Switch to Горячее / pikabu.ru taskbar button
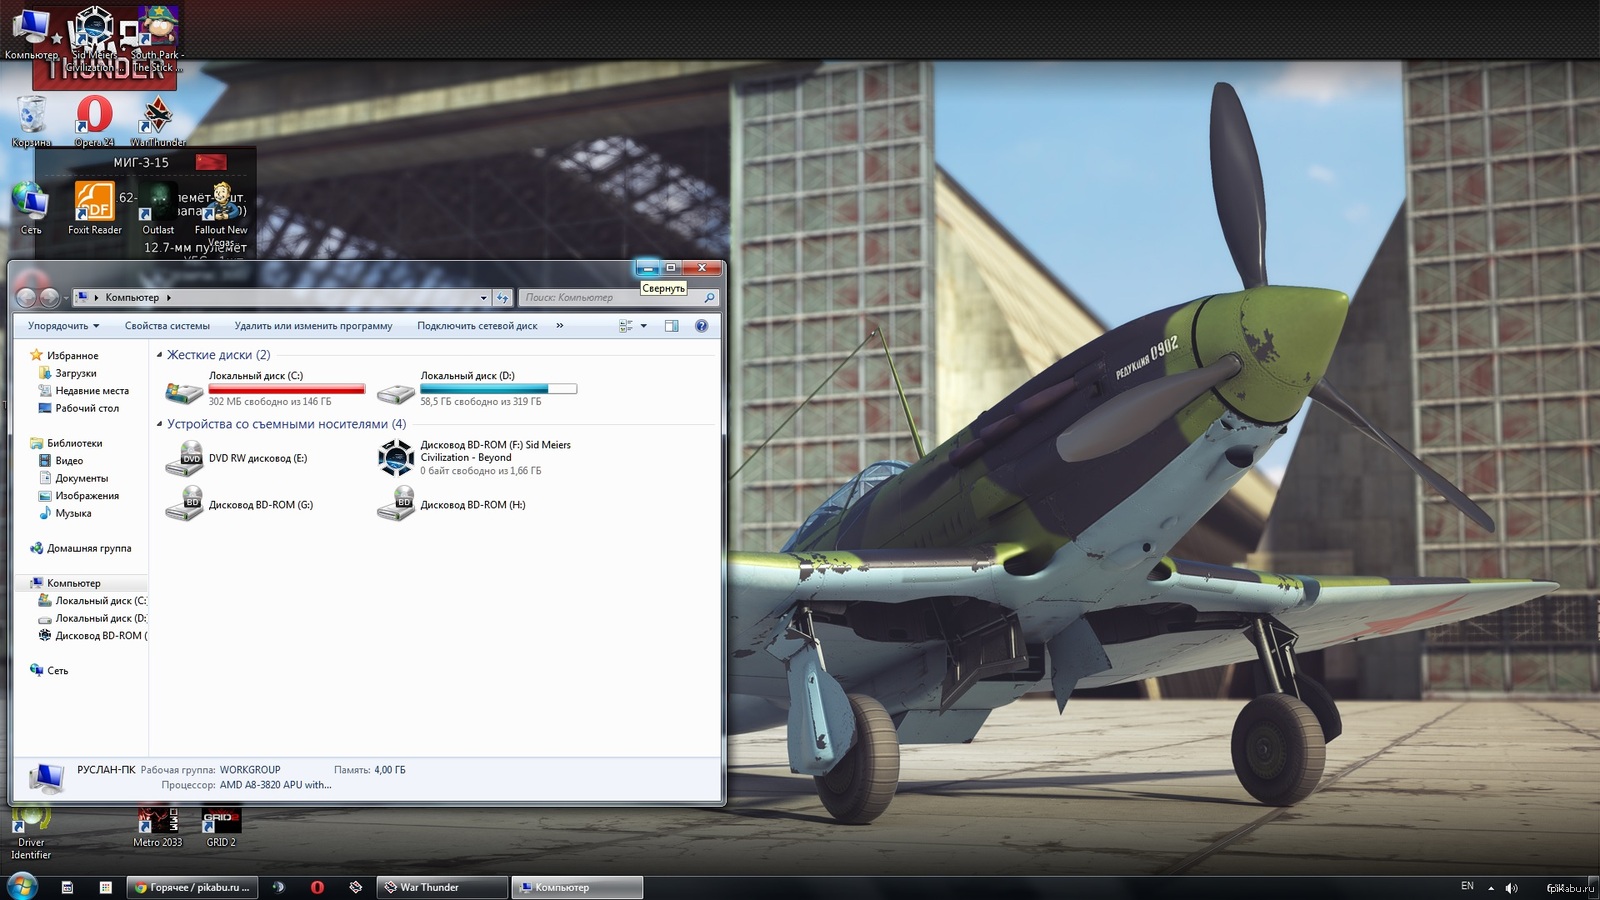This screenshot has height=900, width=1600. [x=193, y=887]
